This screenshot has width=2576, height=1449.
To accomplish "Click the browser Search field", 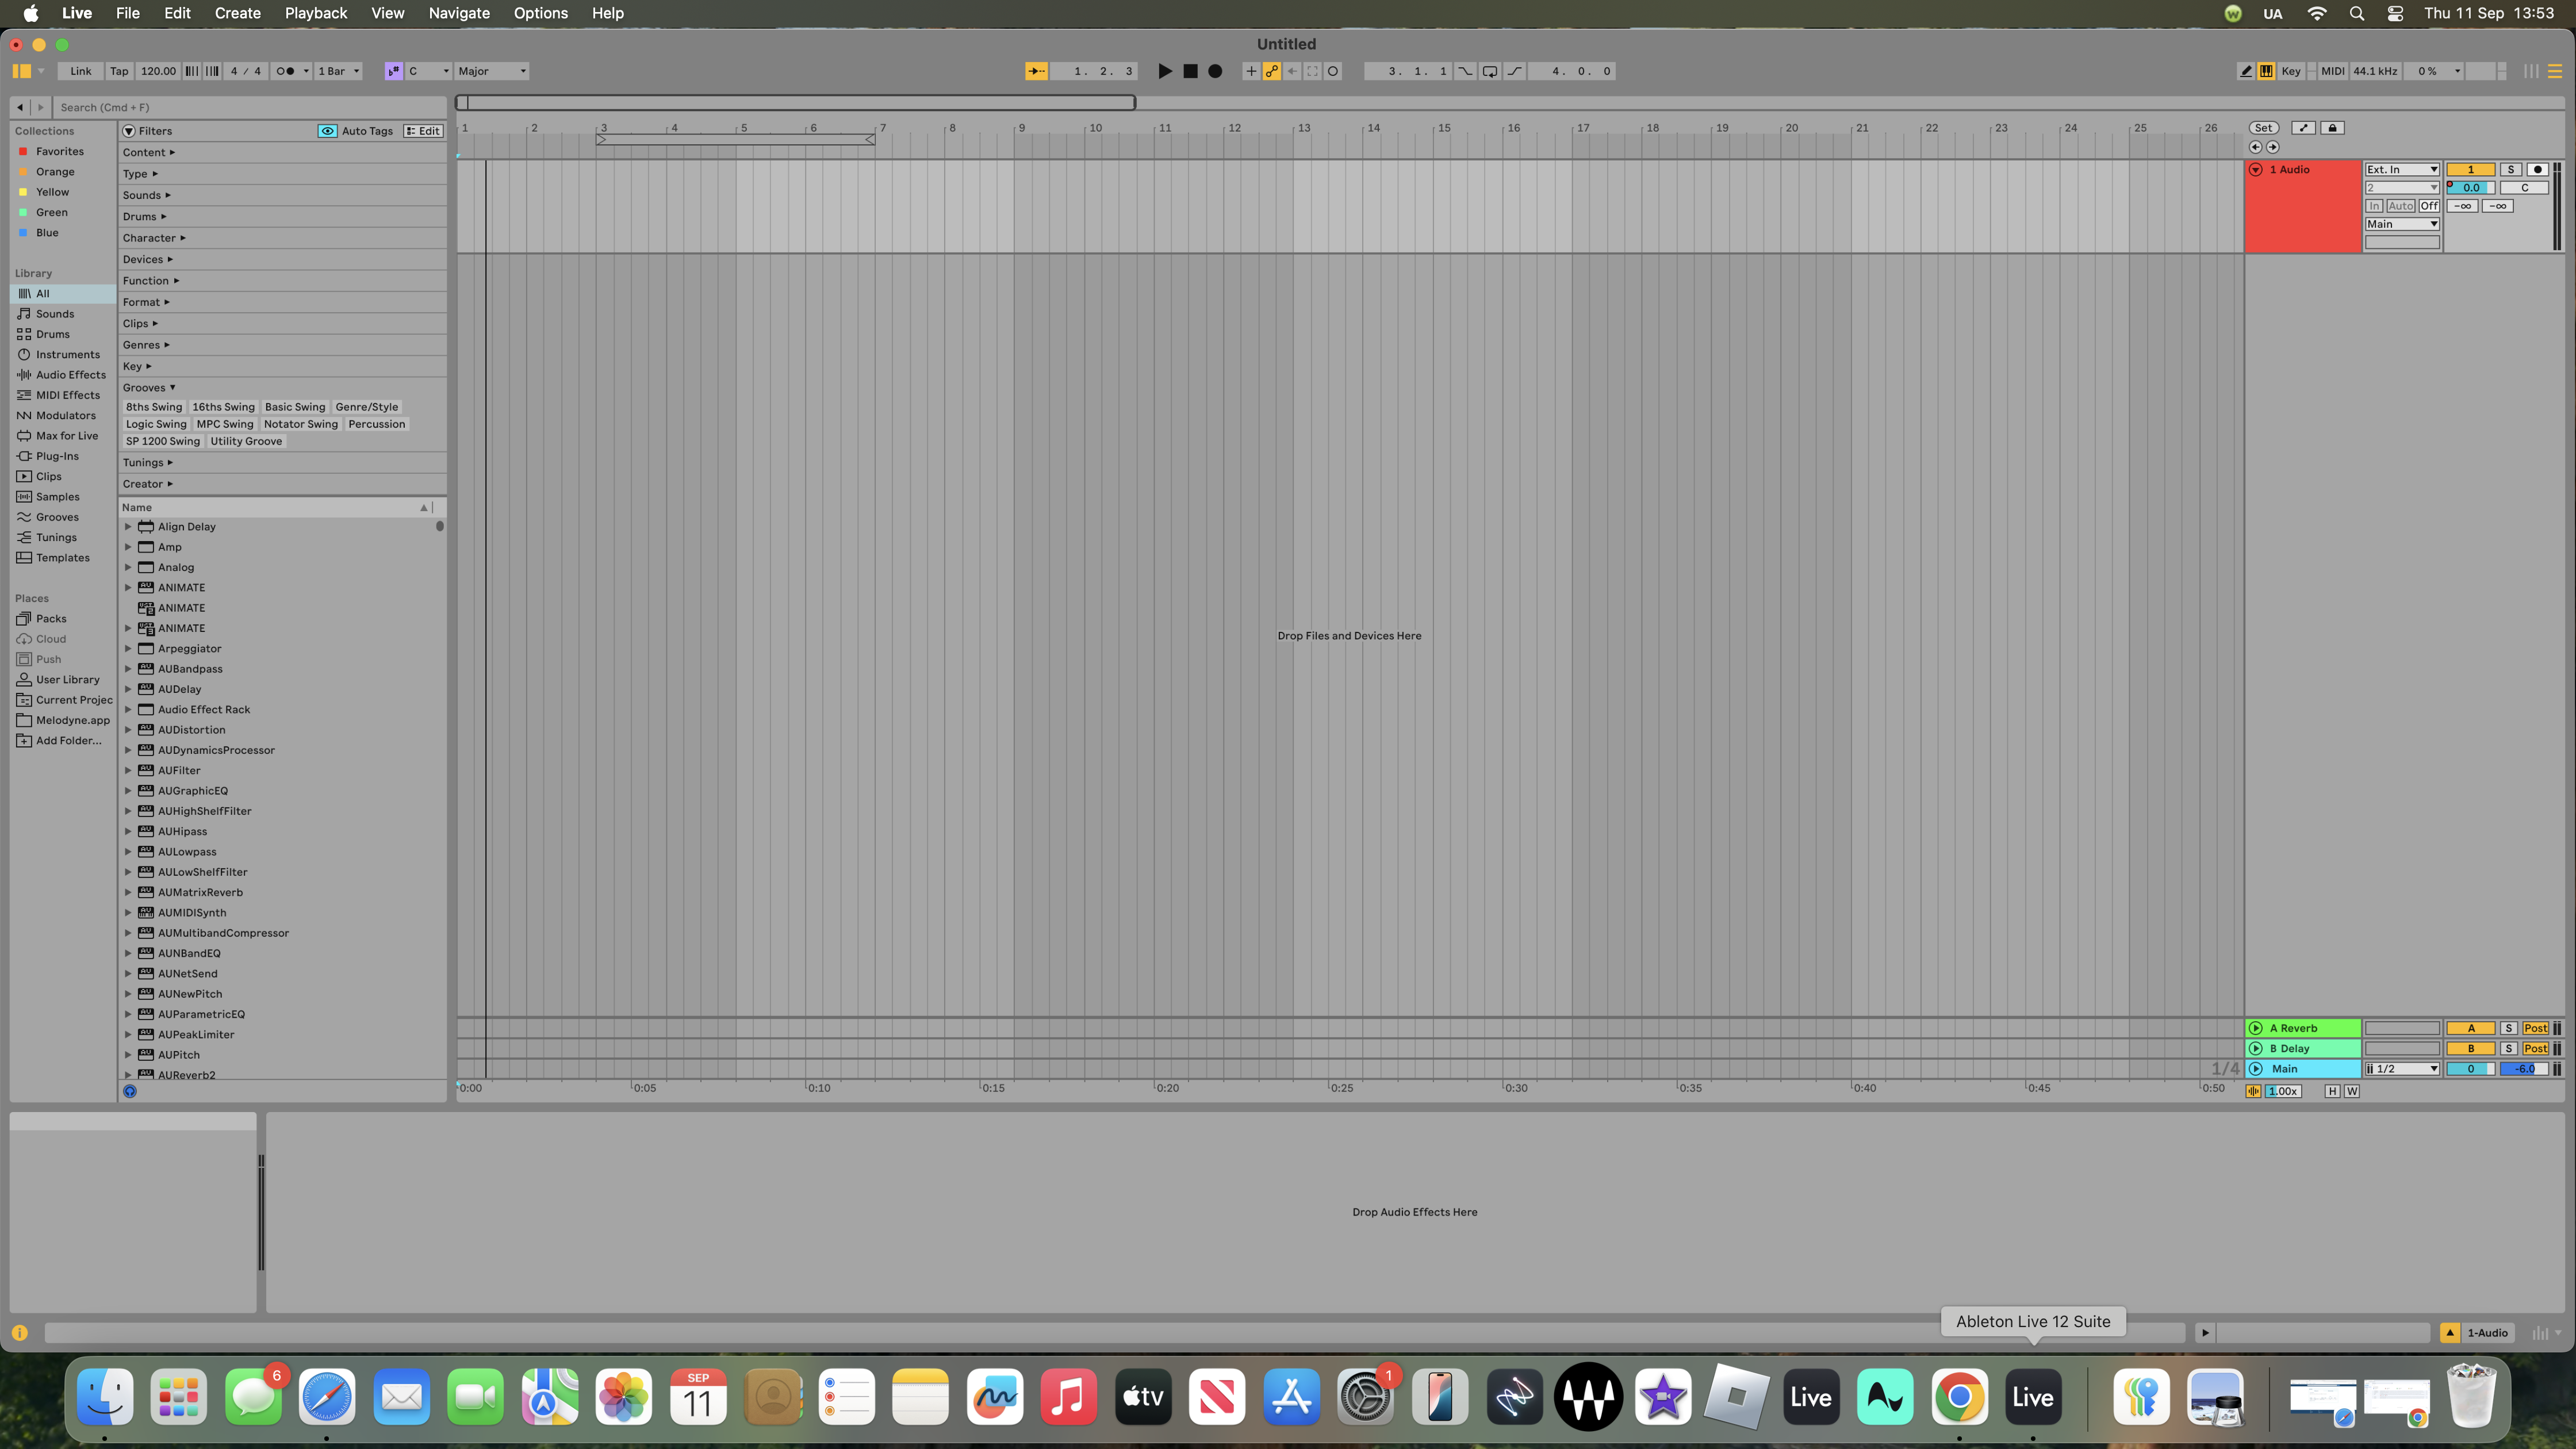I will 250,107.
